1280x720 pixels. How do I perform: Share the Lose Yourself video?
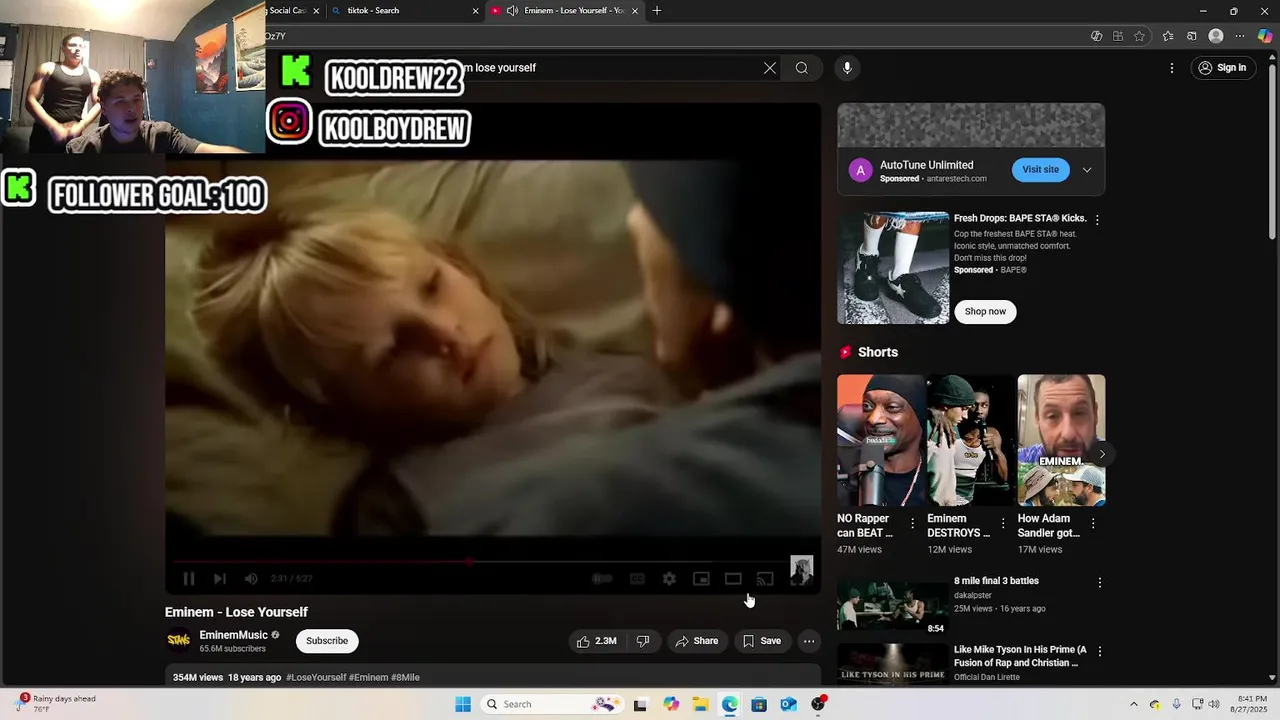(x=697, y=641)
